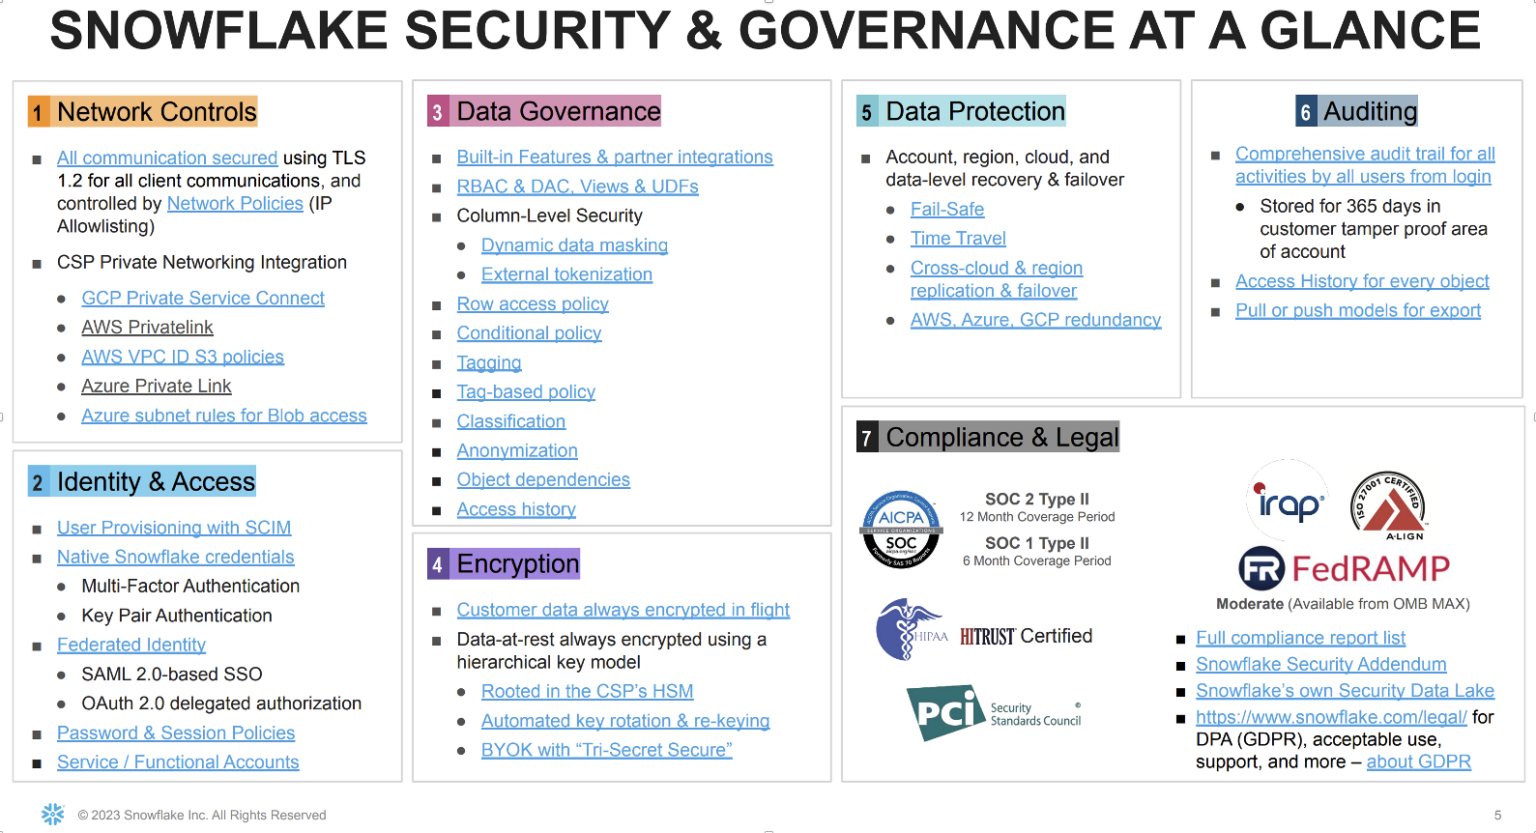Click the PCI Security Standards Council logo
The image size is (1536, 833).
pyautogui.click(x=994, y=712)
